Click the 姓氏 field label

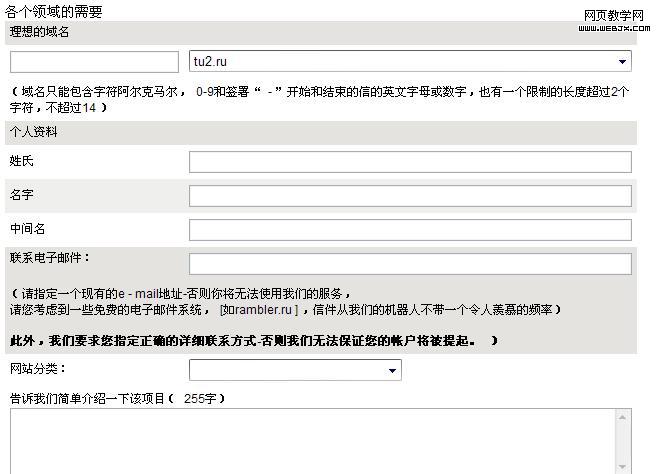tap(22, 162)
